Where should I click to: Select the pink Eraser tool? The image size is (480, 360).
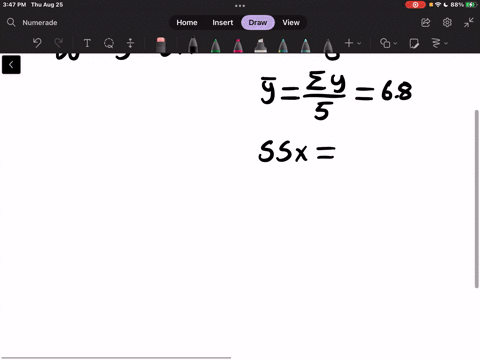(x=161, y=45)
